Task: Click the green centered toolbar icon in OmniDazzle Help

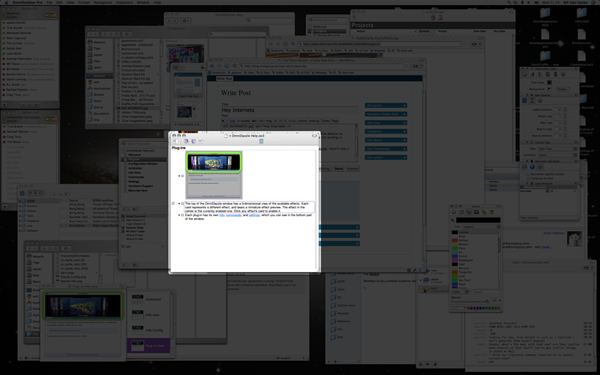Action: click(x=261, y=142)
